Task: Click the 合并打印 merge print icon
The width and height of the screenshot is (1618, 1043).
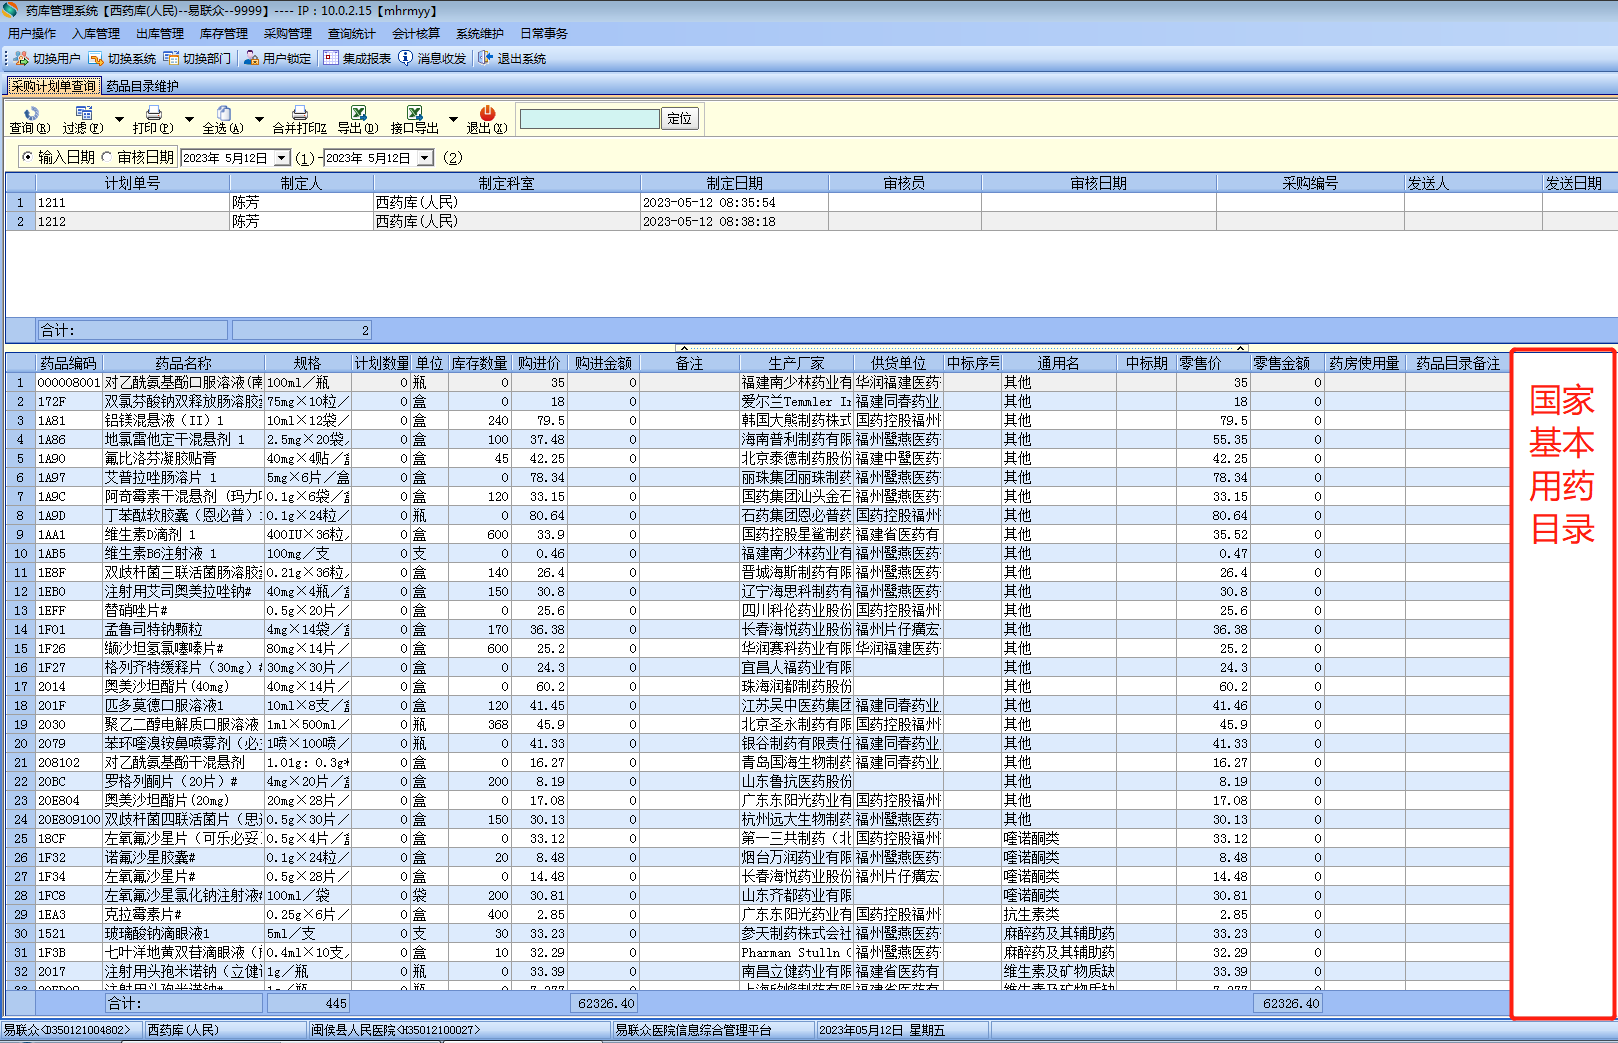Action: click(x=299, y=113)
